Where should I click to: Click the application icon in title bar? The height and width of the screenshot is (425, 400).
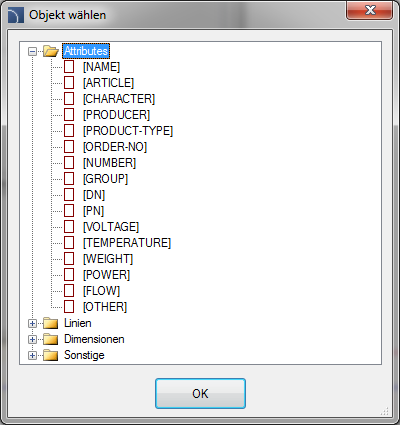point(16,15)
